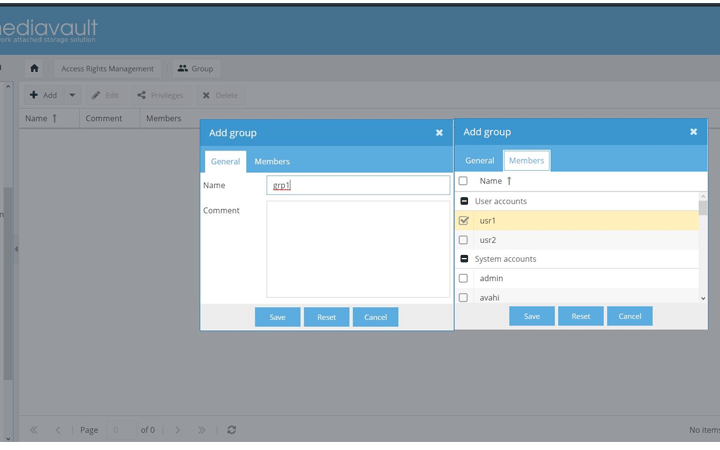Click the sidebar scrollbar up arrow
Image resolution: width=720 pixels, height=450 pixels.
coord(8,86)
